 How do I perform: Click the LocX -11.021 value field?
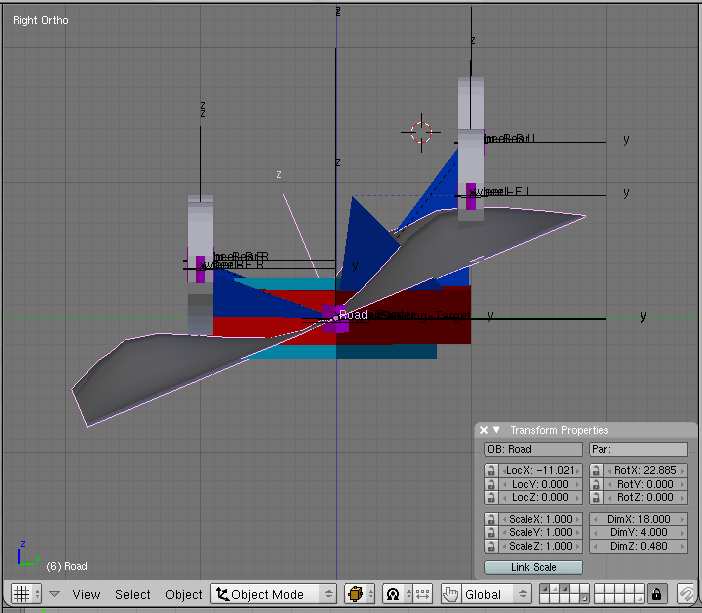(x=540, y=470)
